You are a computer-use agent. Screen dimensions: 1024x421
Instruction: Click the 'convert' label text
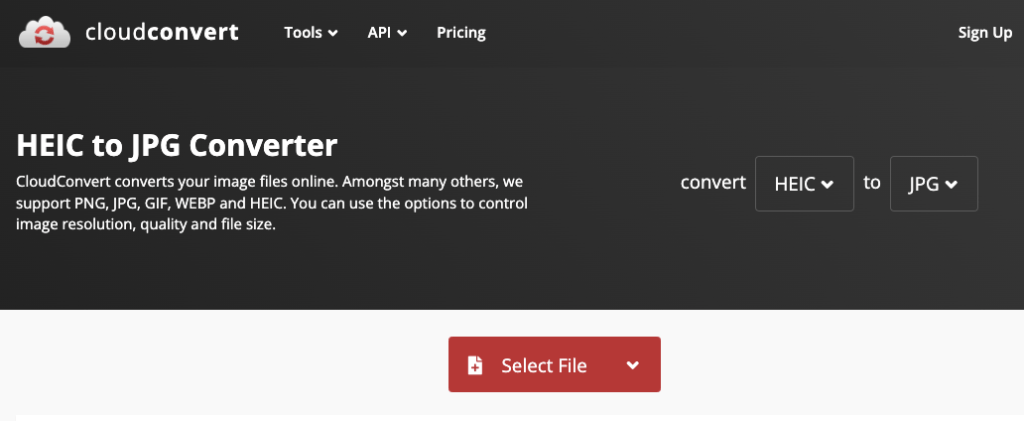[713, 183]
